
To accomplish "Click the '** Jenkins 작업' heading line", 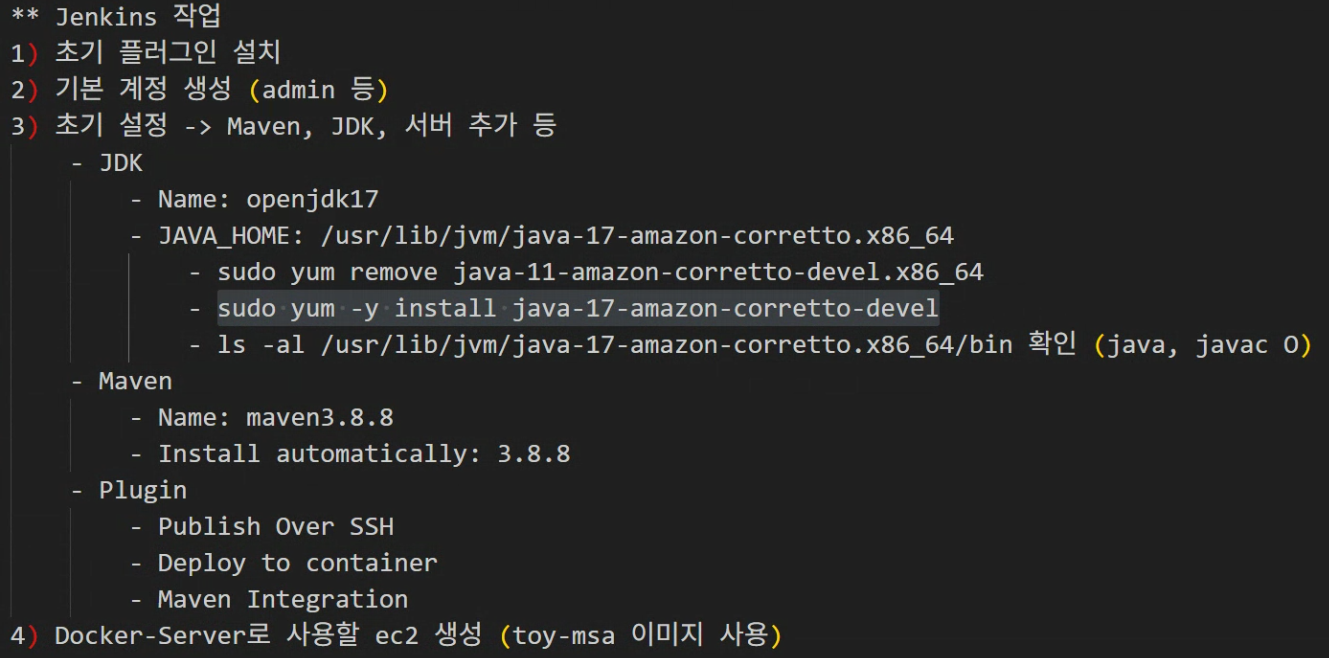I will tap(116, 17).
